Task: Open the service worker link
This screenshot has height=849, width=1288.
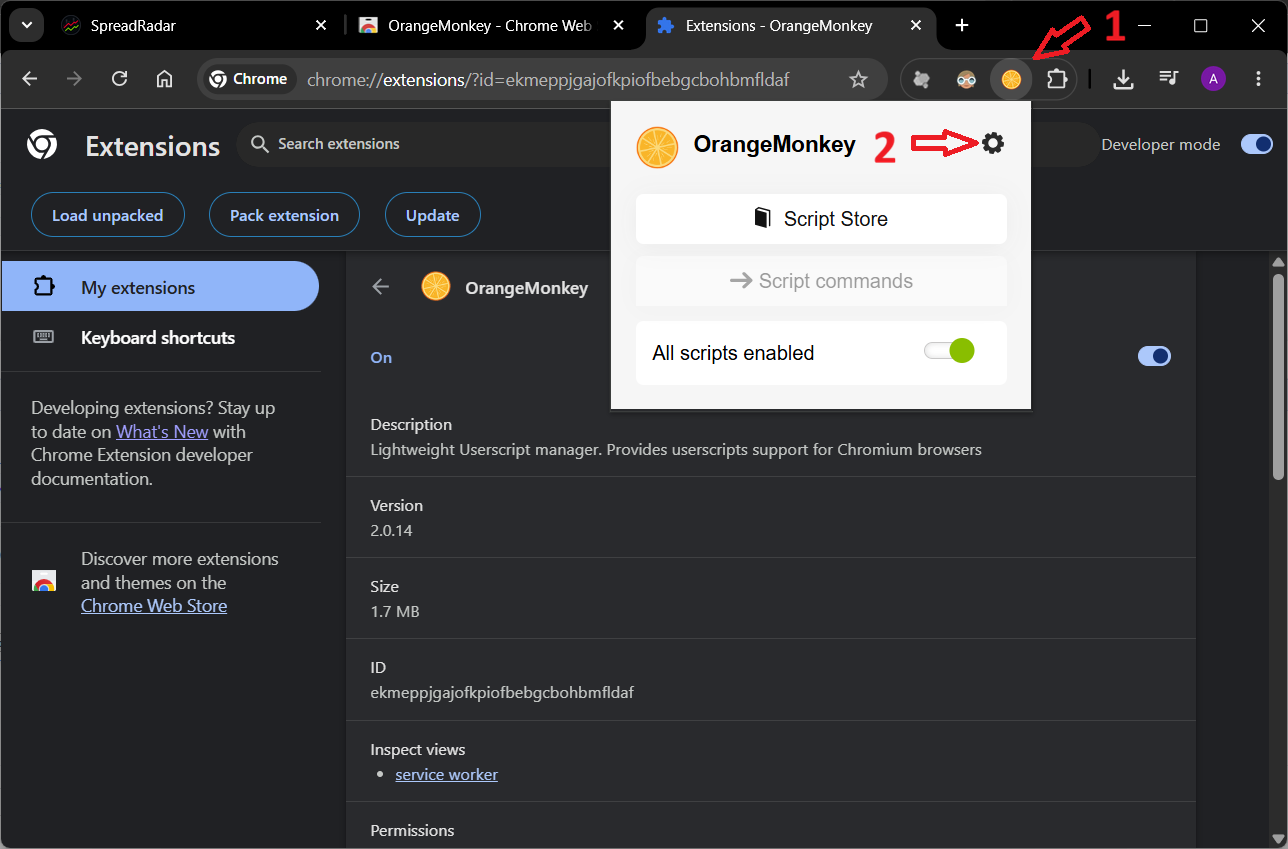Action: (x=446, y=775)
